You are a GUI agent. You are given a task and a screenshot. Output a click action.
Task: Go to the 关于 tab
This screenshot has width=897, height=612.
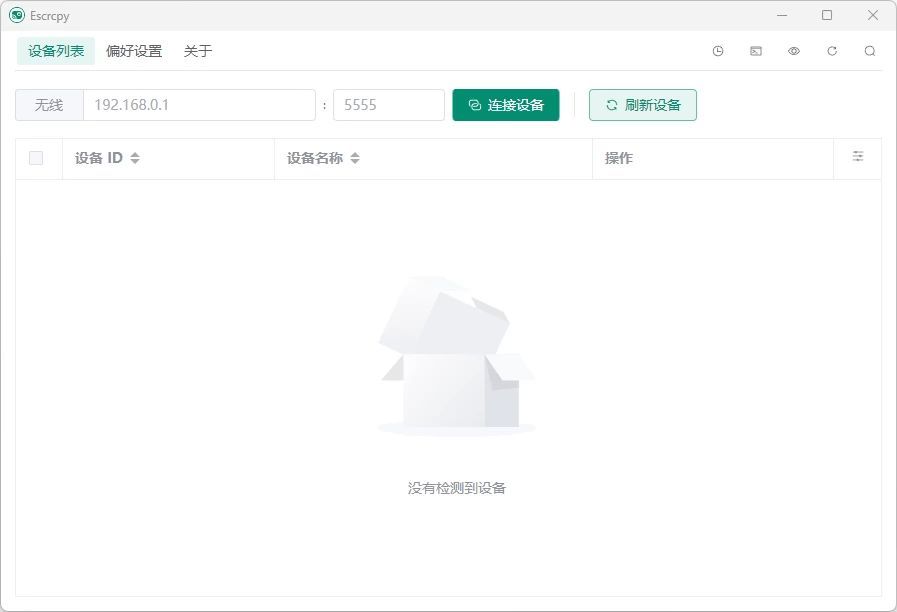[198, 51]
